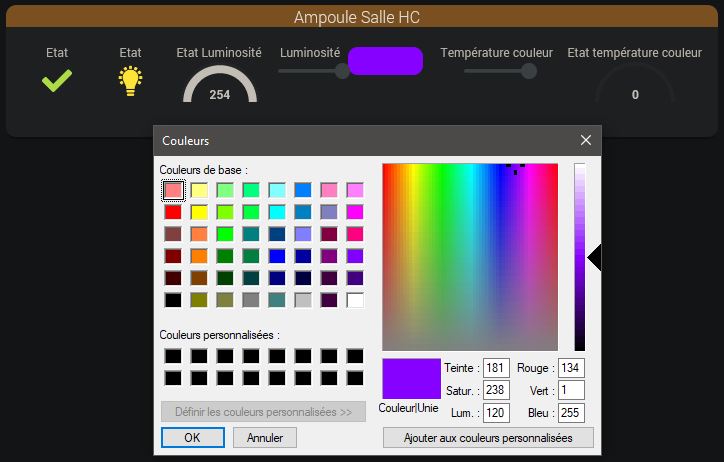Pick the white basic color swatch

355,300
